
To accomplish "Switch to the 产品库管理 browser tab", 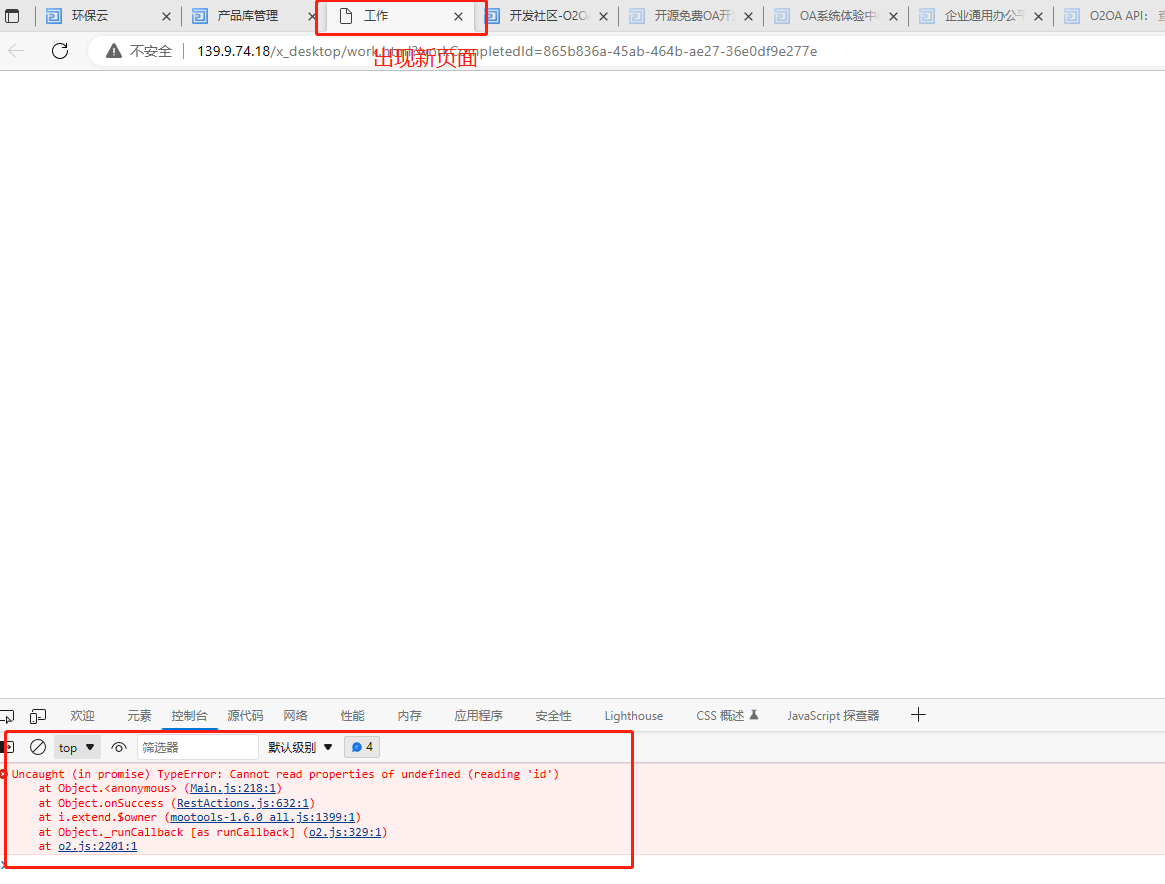I will tap(247, 16).
